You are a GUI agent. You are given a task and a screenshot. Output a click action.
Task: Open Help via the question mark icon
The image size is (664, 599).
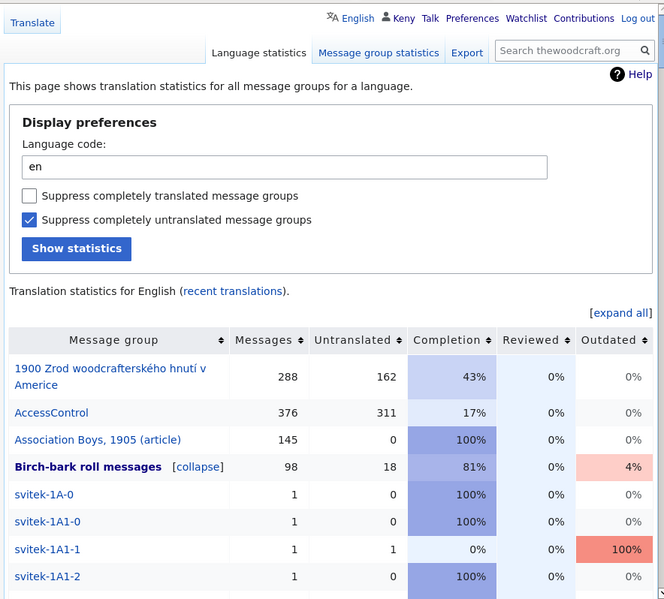(x=617, y=75)
